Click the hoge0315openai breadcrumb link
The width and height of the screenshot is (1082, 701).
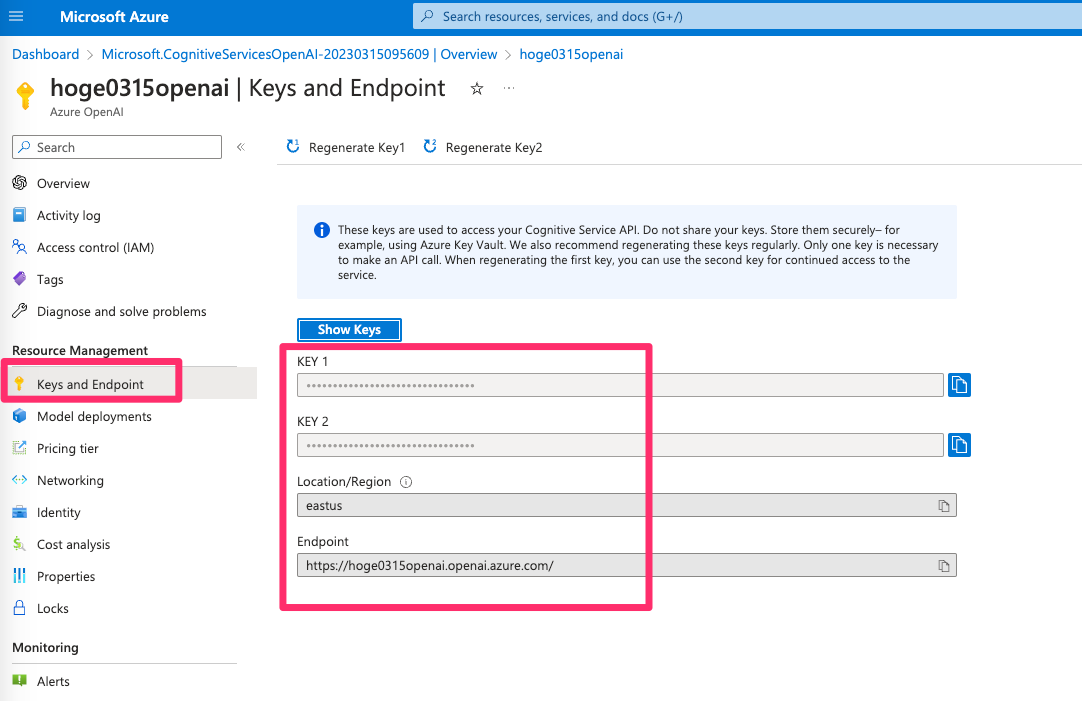pos(571,55)
